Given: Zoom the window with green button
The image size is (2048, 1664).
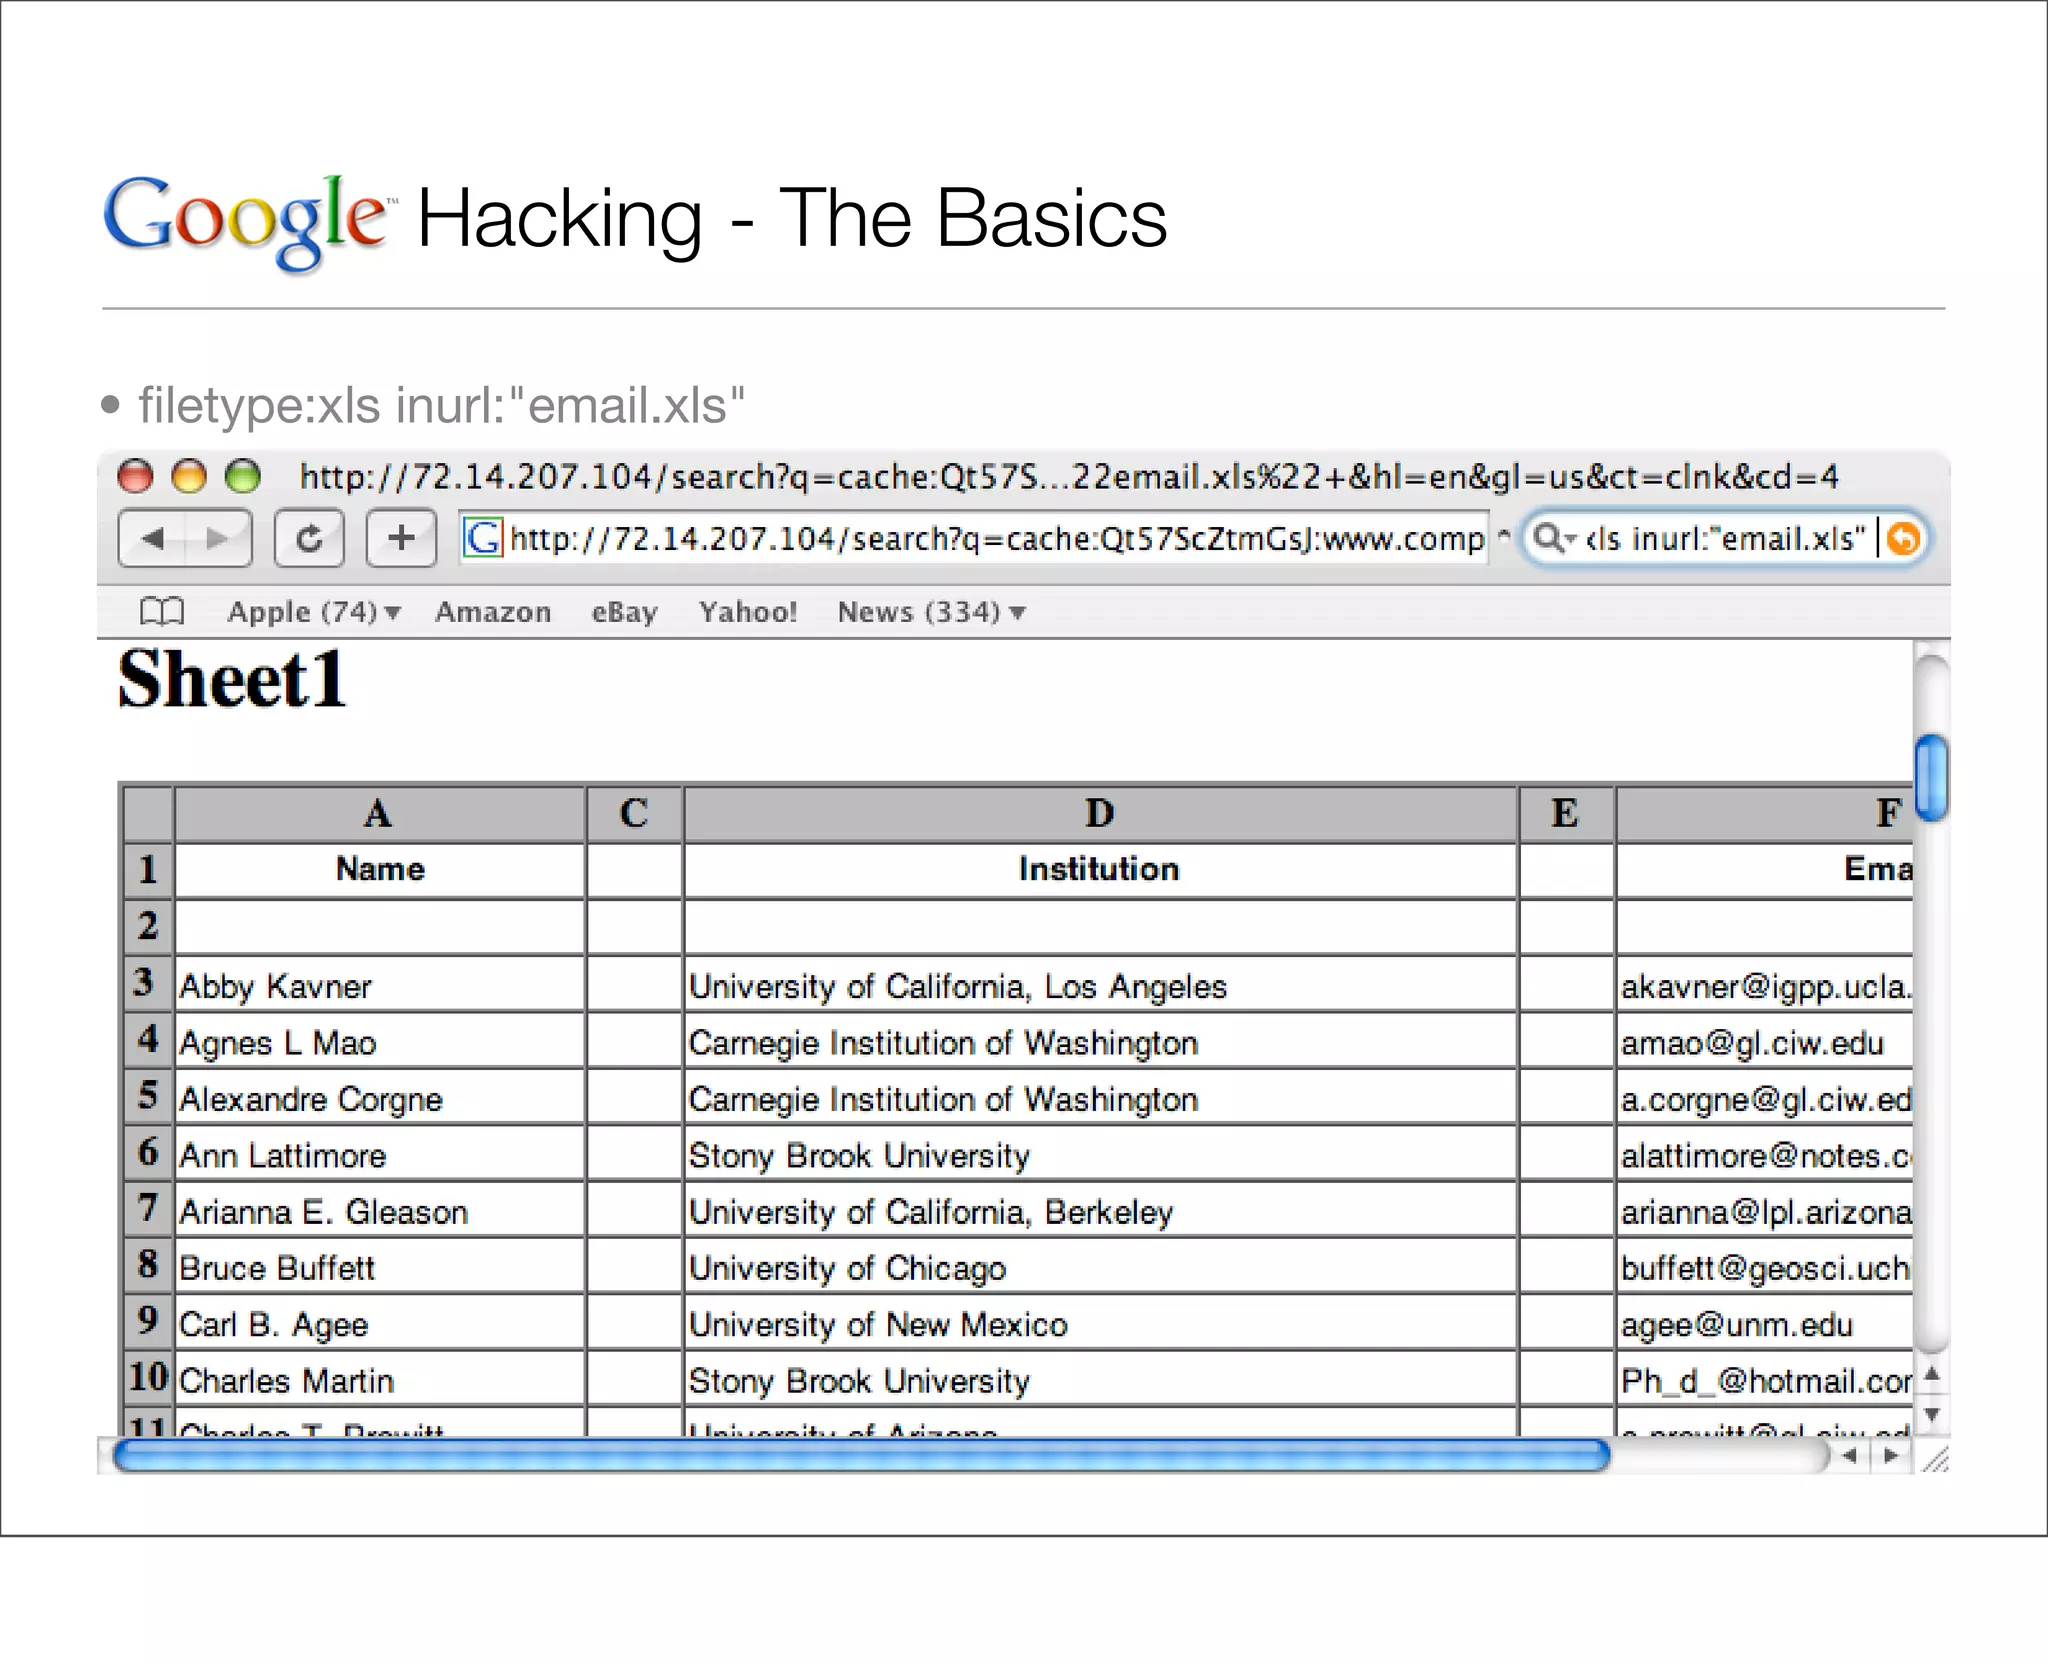Looking at the screenshot, I should point(242,476).
